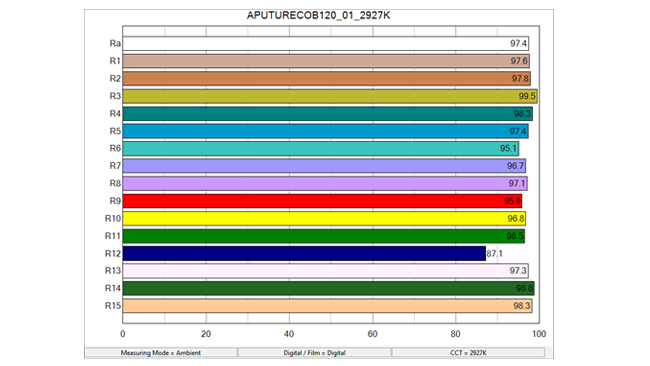The image size is (650, 366).
Task: Click the x-axis tick label 100
Action: [x=539, y=334]
